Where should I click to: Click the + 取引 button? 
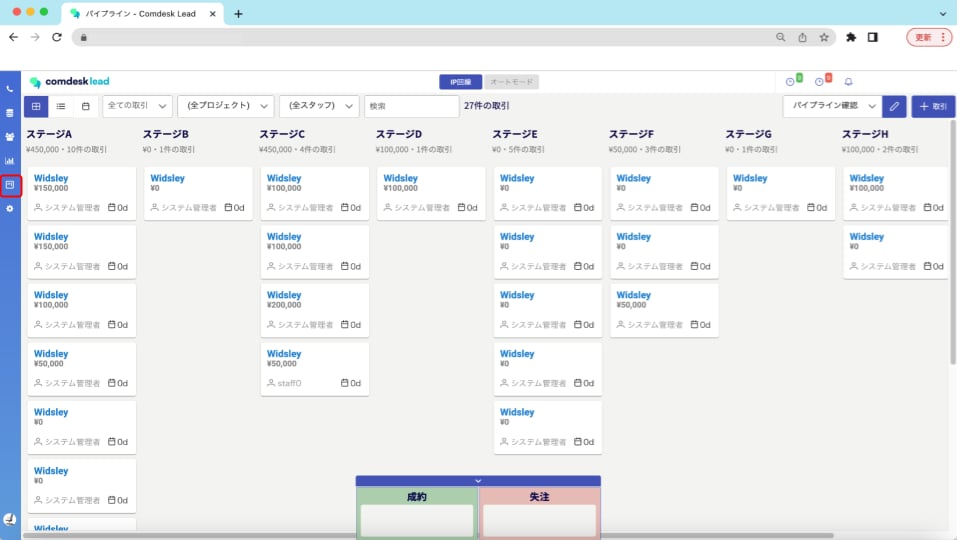tap(933, 107)
